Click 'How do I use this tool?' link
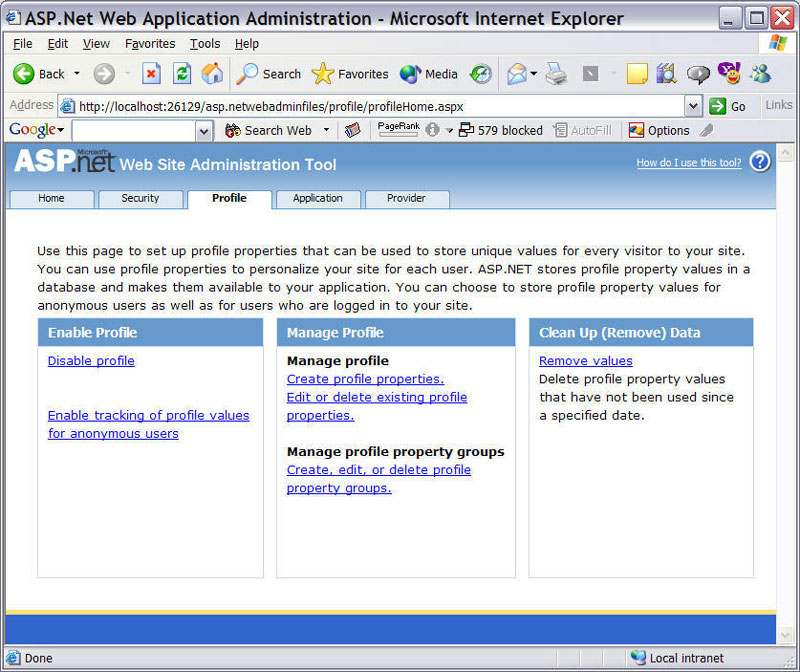 (x=689, y=163)
